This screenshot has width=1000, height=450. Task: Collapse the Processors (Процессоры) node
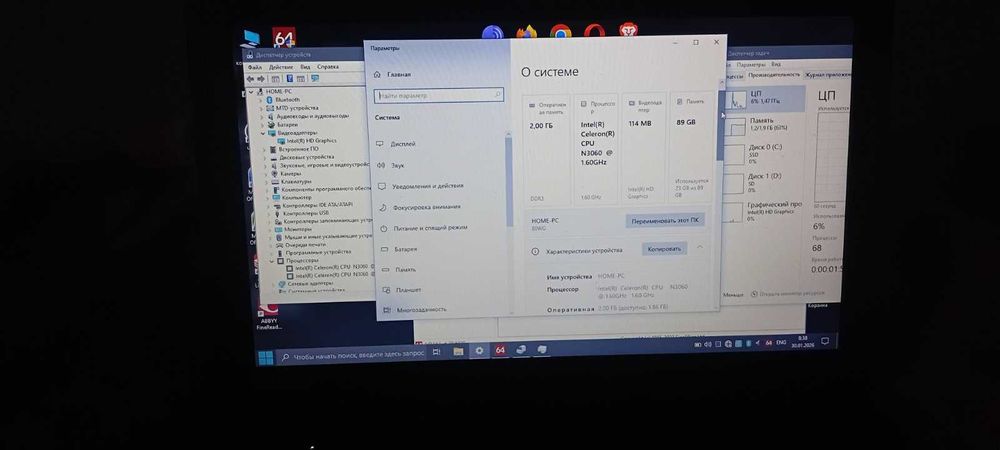271,261
